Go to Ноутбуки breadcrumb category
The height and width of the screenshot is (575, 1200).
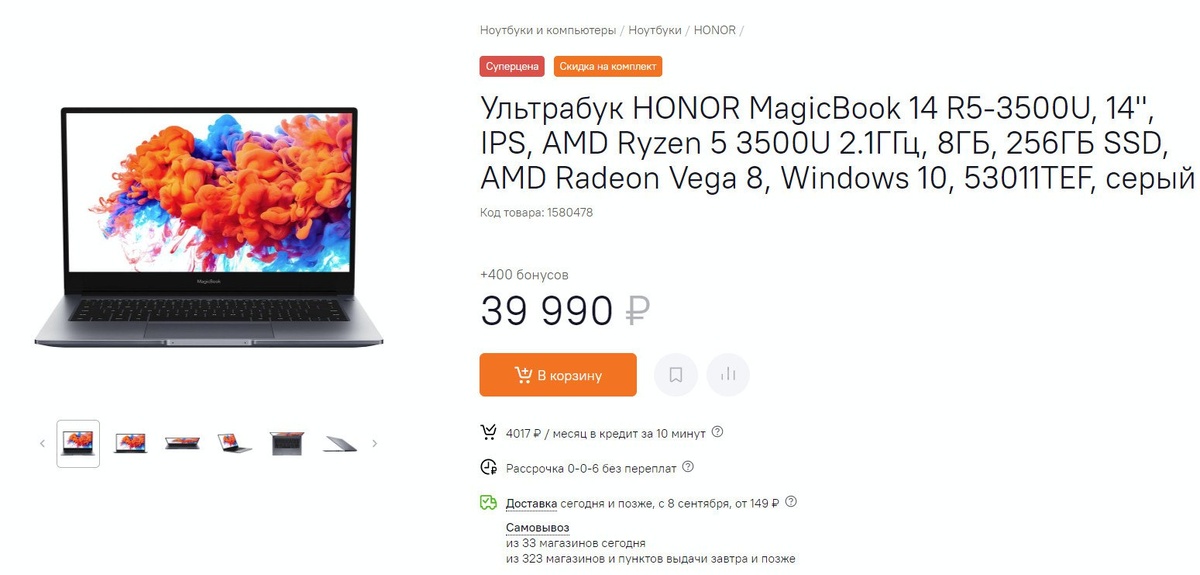pyautogui.click(x=655, y=30)
